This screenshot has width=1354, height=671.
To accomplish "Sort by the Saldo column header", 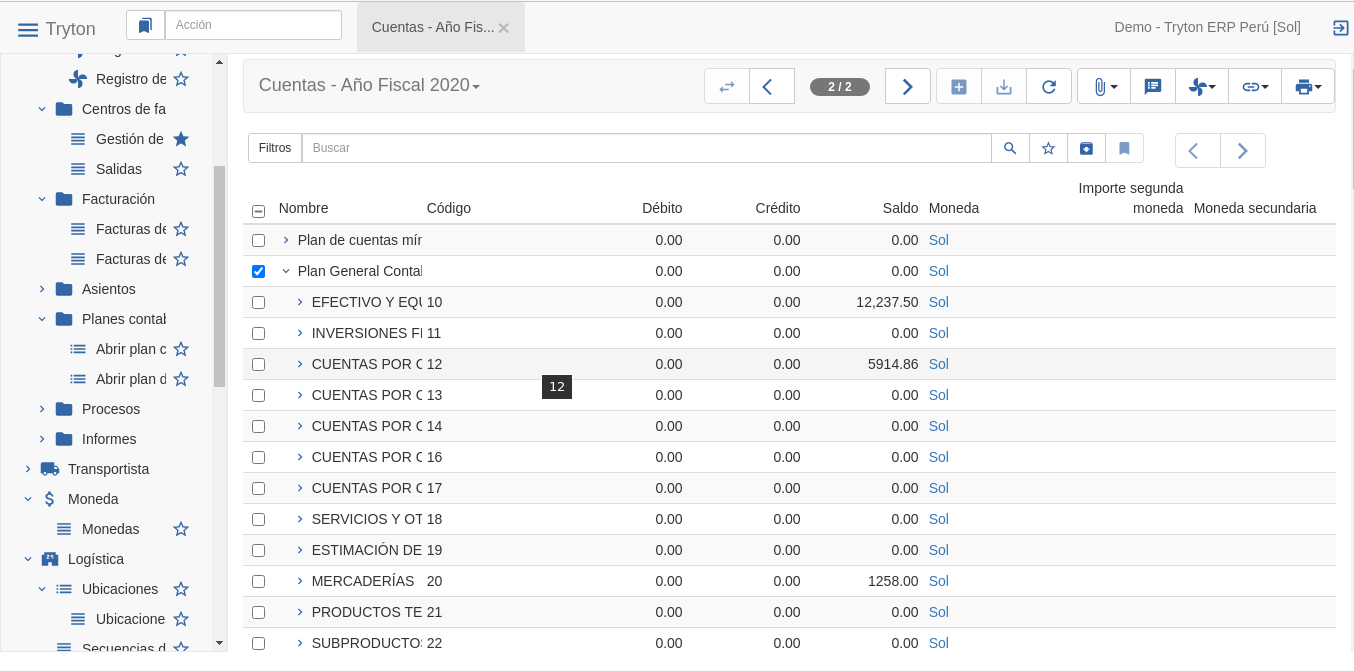I will (900, 208).
